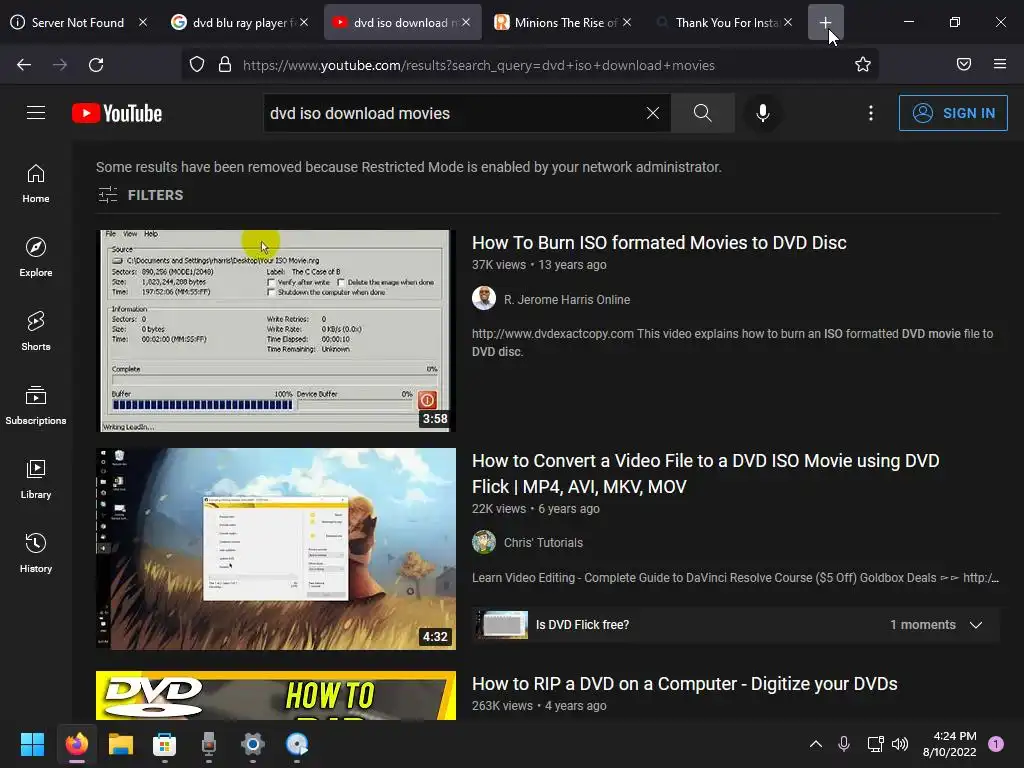Visit Chris' Tutorials channel
The image size is (1024, 768).
pyautogui.click(x=543, y=543)
